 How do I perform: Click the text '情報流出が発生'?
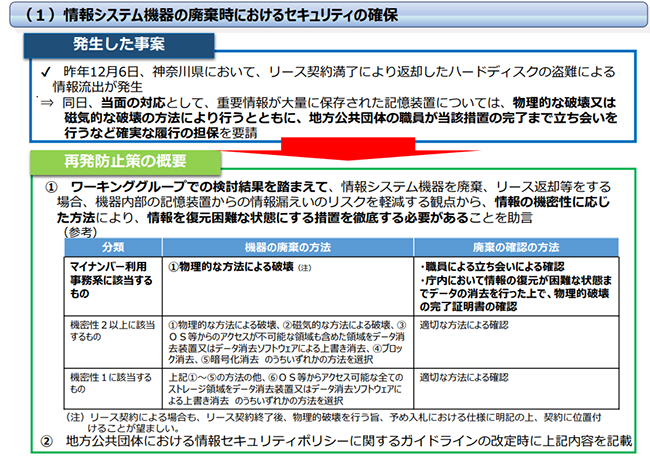coord(97,87)
